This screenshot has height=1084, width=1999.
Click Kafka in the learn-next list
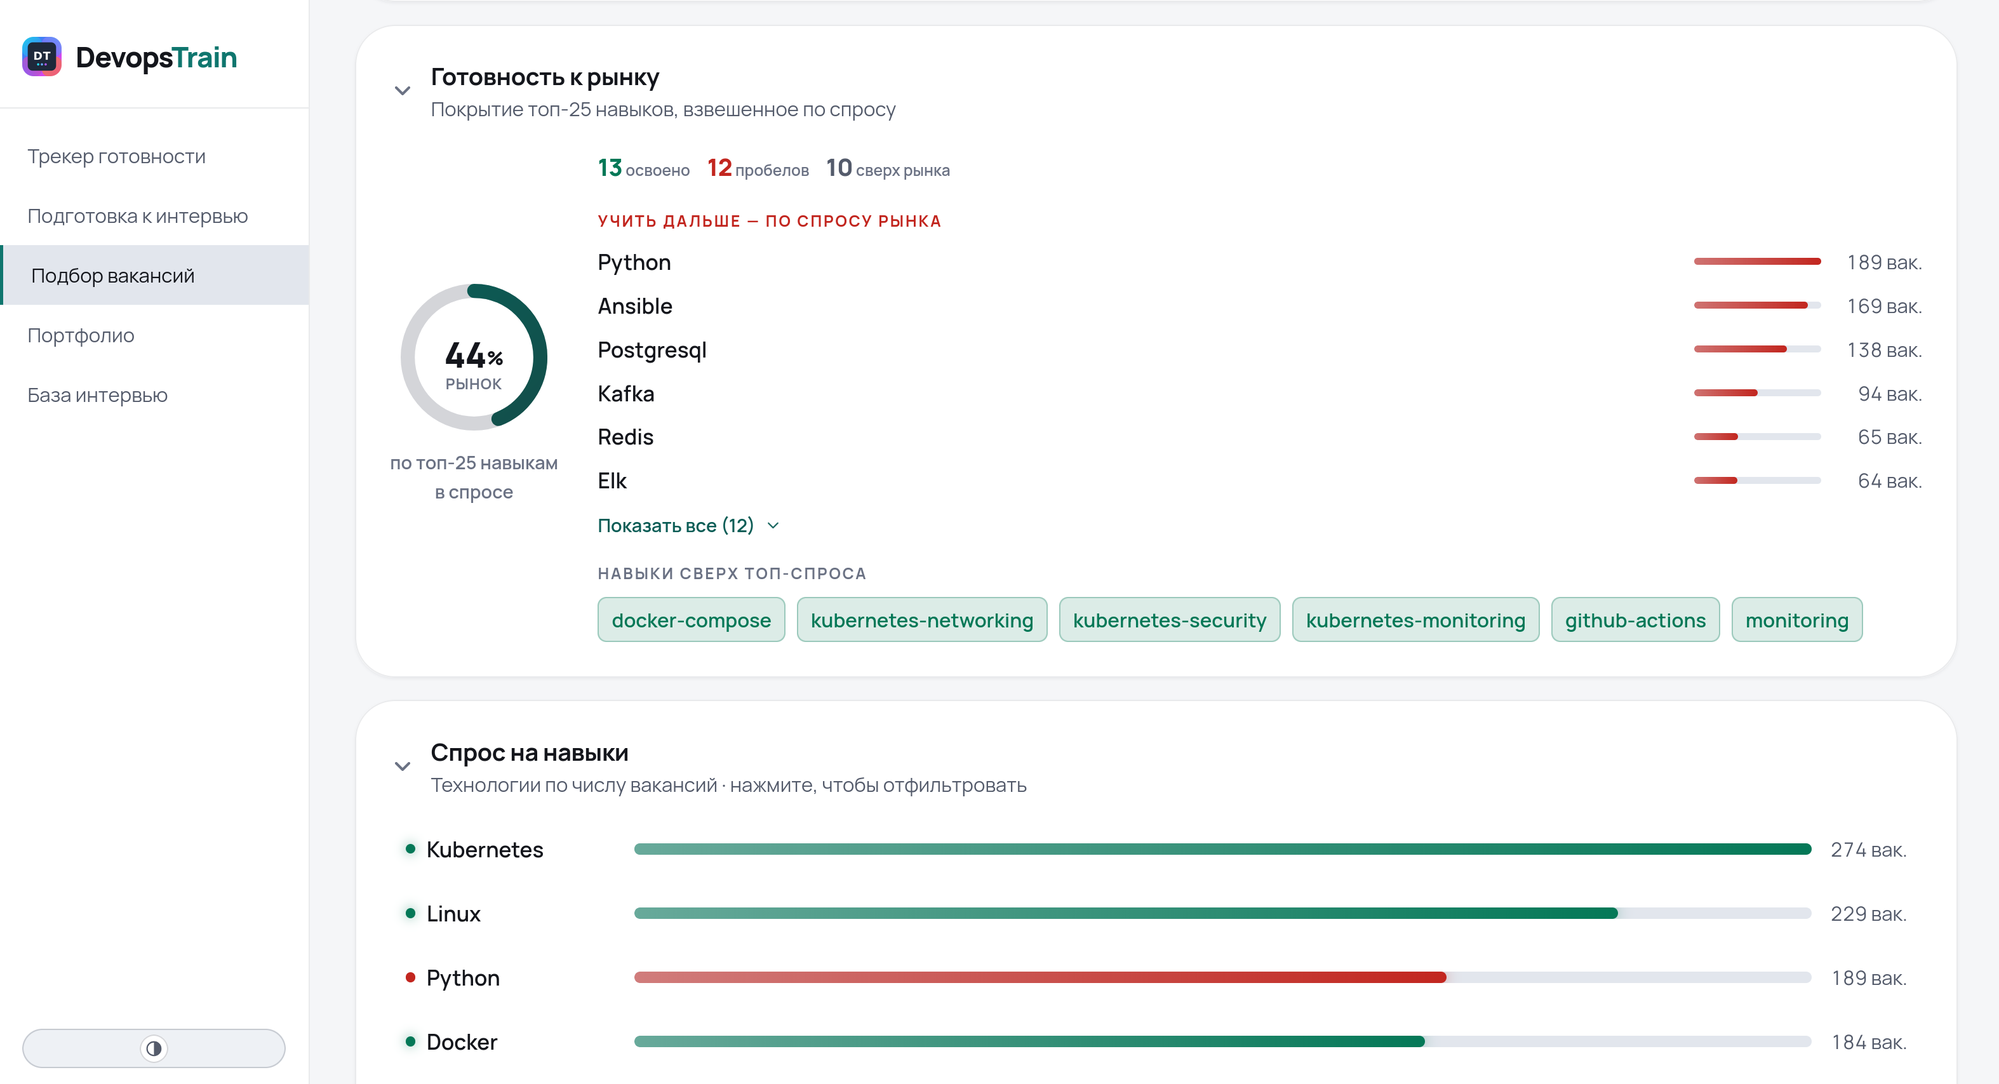pos(1260,394)
